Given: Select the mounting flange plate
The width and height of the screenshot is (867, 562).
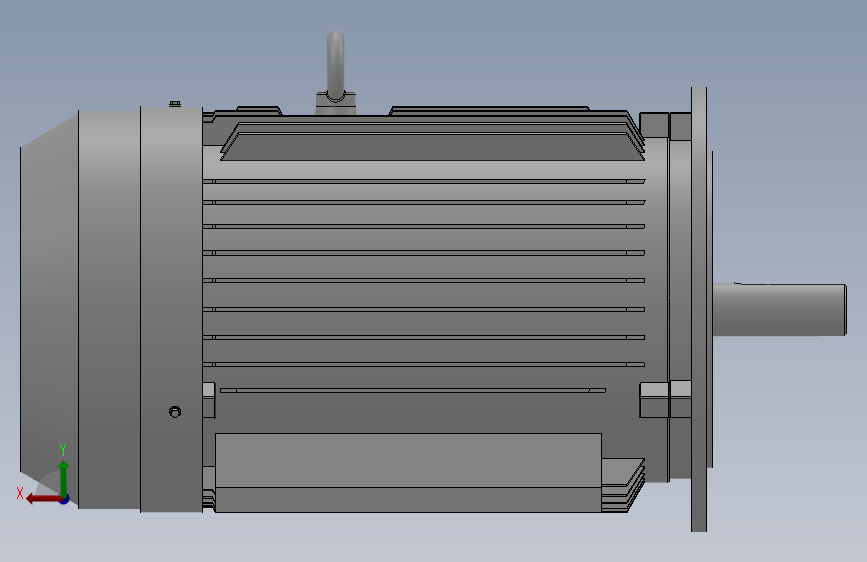Looking at the screenshot, I should point(699,309).
